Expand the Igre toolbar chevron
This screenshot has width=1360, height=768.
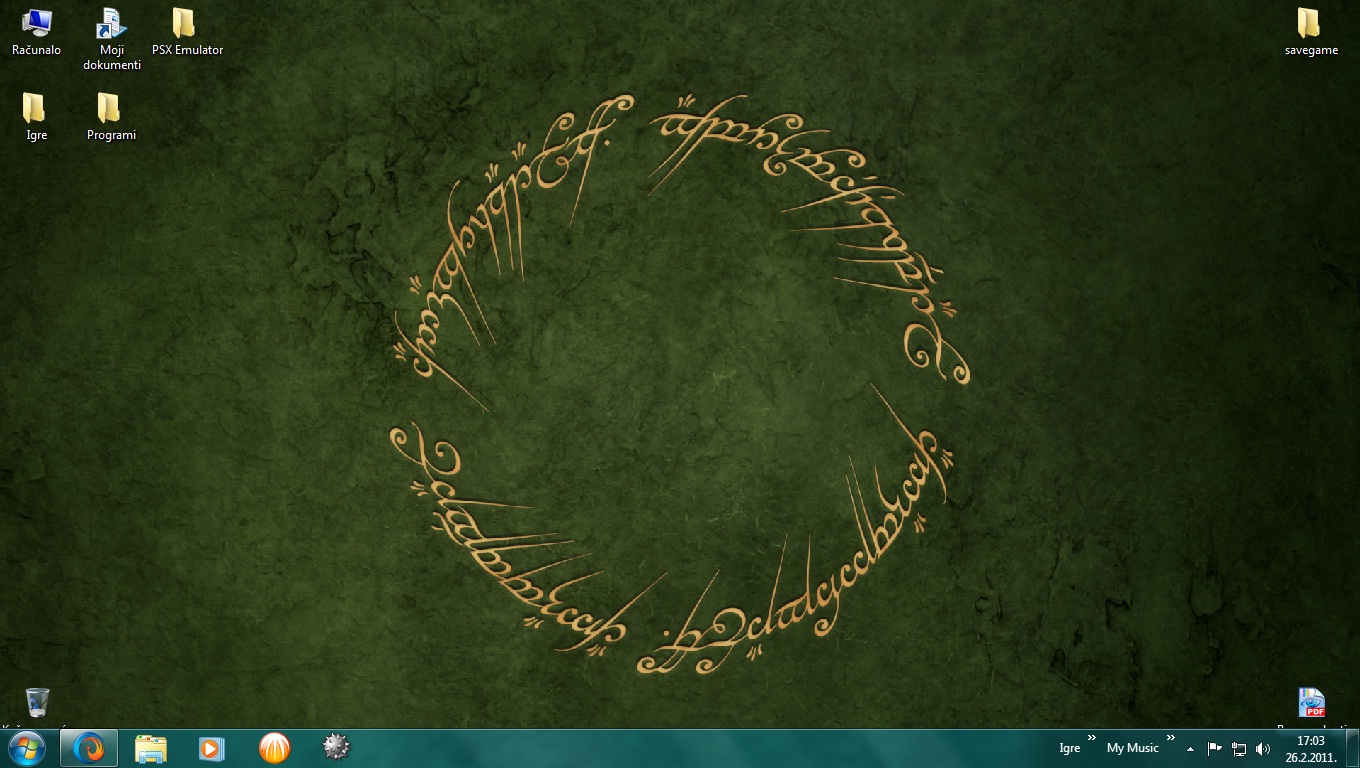[x=1091, y=738]
